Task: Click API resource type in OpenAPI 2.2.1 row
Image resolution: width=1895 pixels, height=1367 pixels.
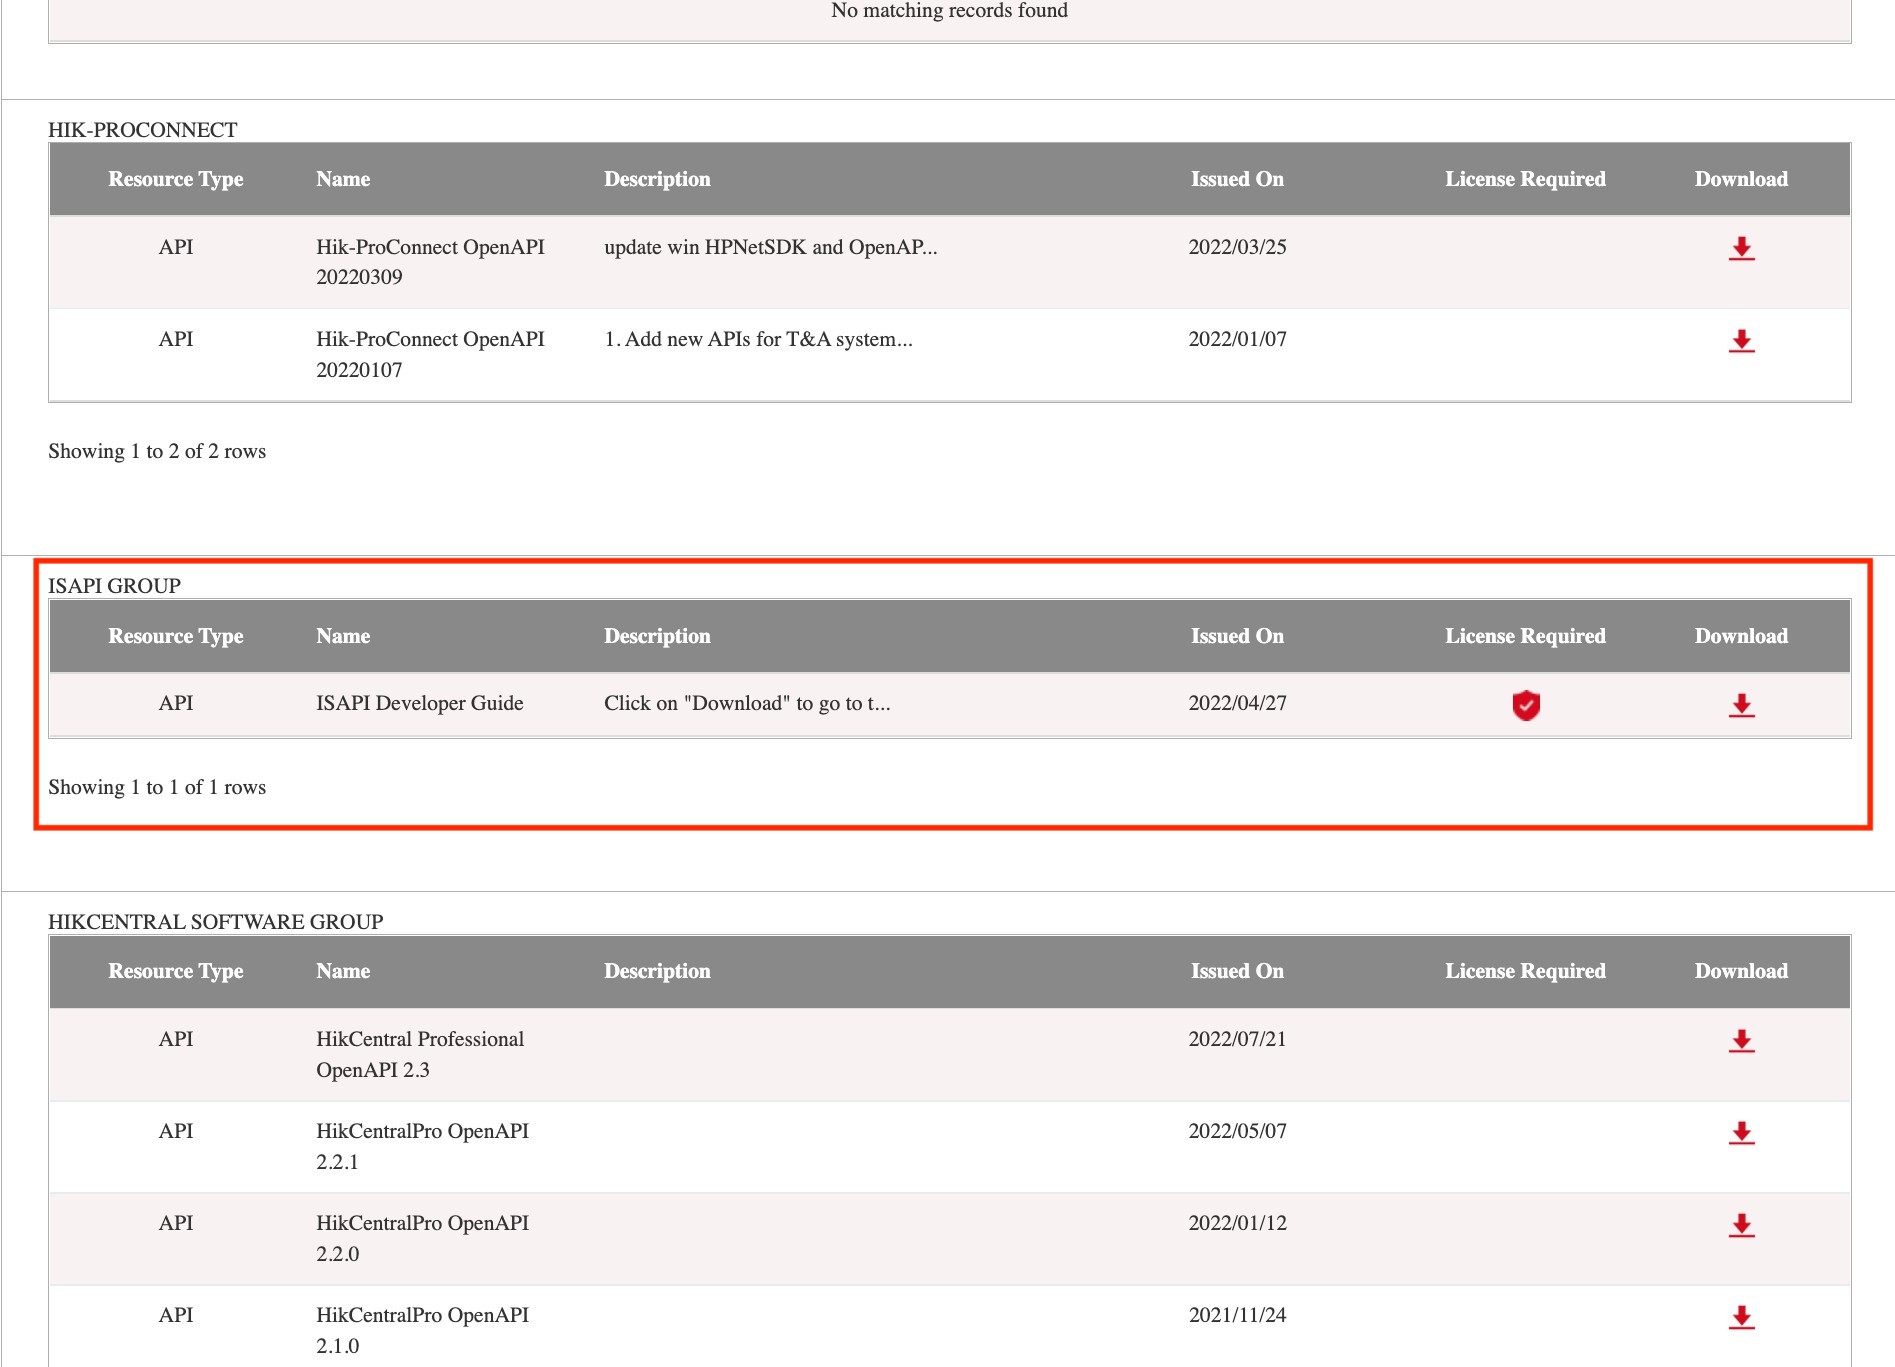Action: point(176,1131)
